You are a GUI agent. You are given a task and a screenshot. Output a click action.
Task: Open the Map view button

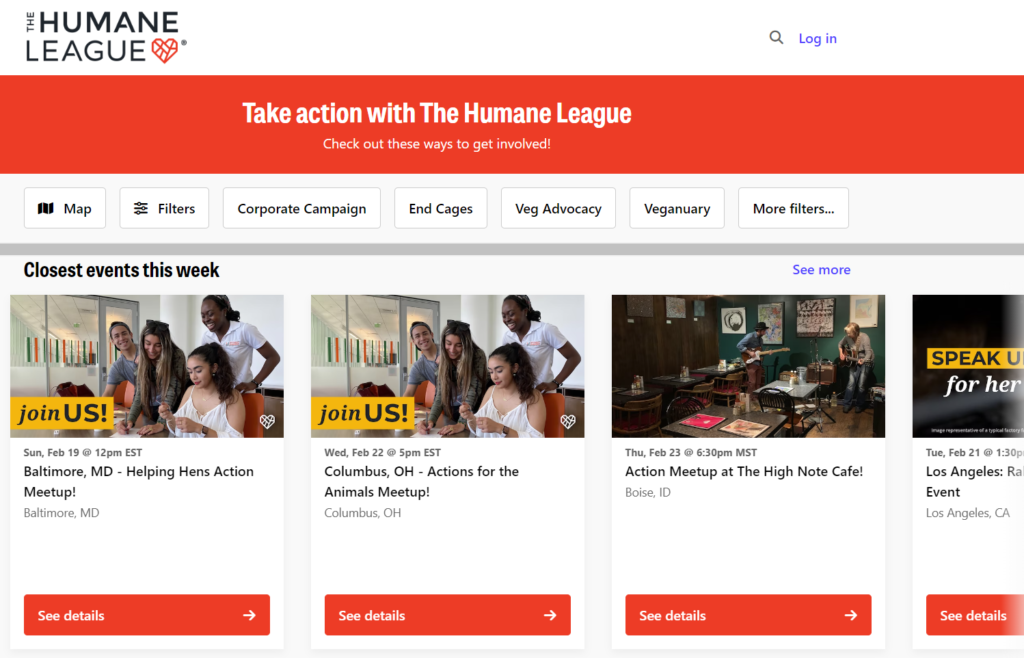pyautogui.click(x=65, y=208)
